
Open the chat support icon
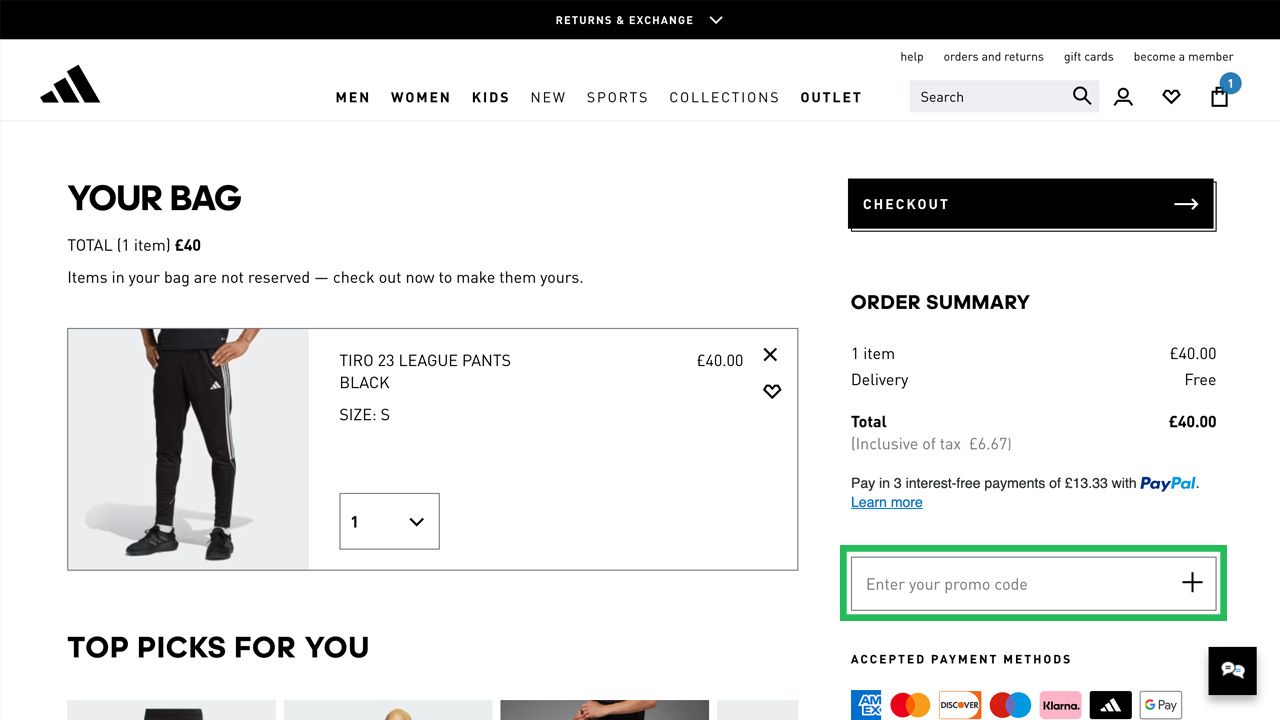(1232, 670)
